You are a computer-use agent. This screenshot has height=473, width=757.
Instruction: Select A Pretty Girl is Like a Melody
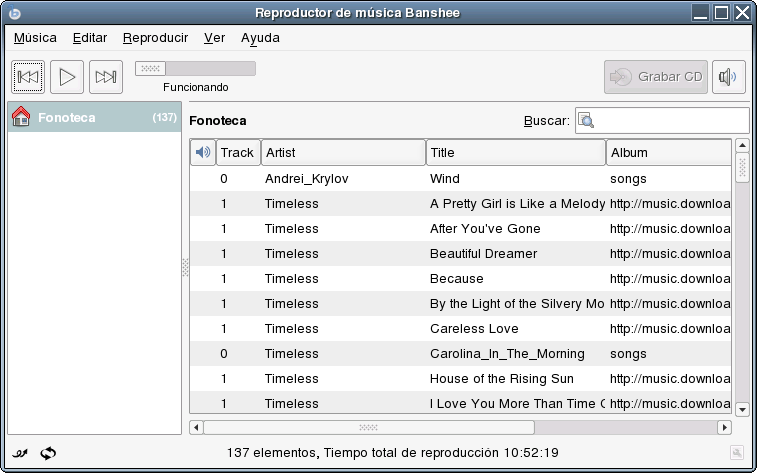pos(517,204)
